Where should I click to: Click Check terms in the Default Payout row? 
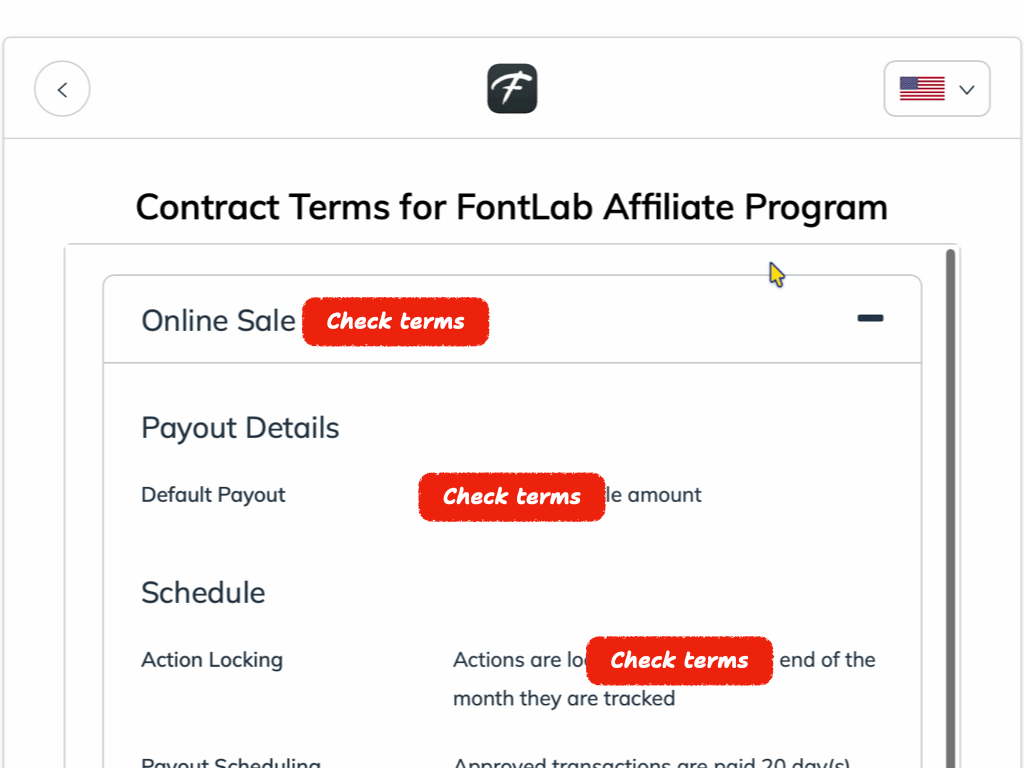511,497
